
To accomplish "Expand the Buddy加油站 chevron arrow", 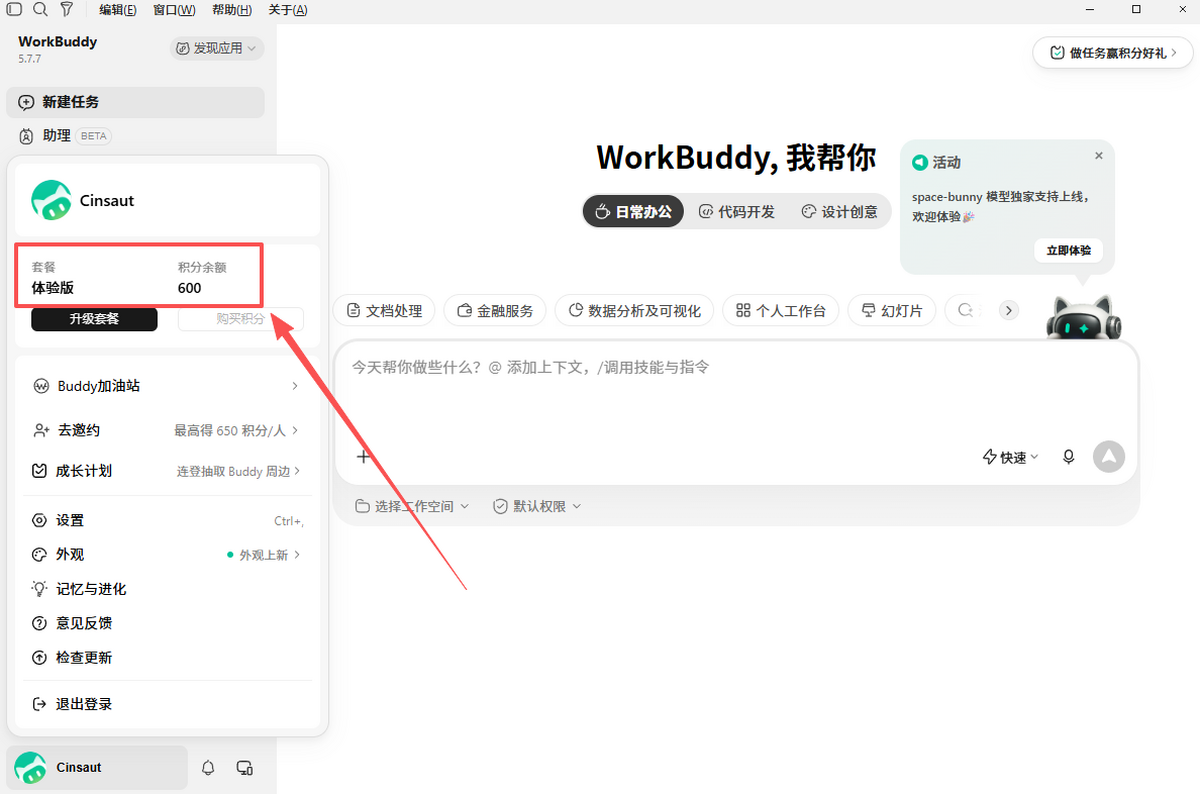I will tap(295, 386).
